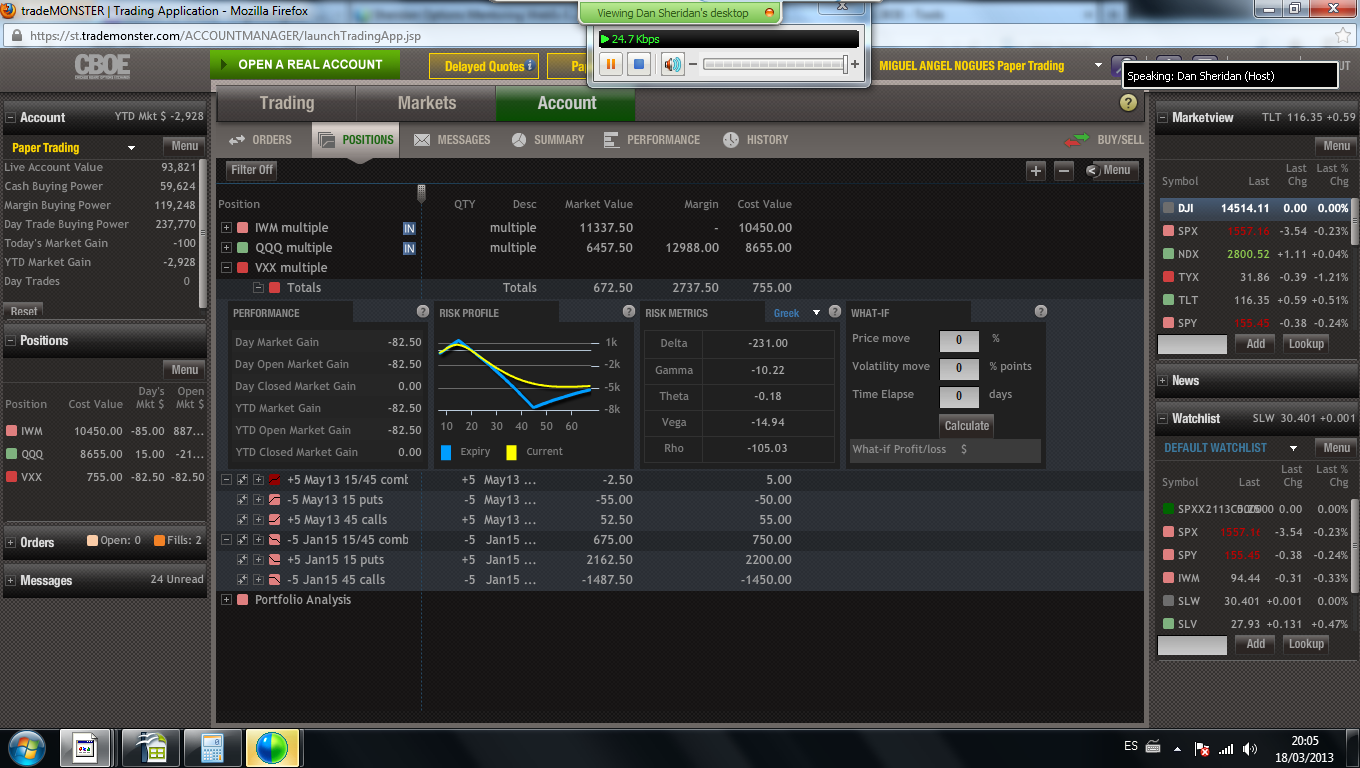This screenshot has width=1360, height=768.
Task: Click the browser address bar URL
Action: 225,35
